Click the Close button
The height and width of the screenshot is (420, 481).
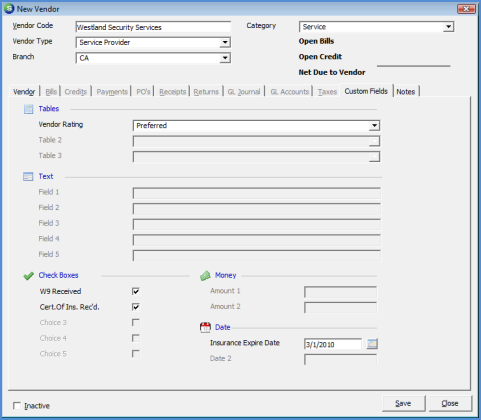[x=450, y=403]
